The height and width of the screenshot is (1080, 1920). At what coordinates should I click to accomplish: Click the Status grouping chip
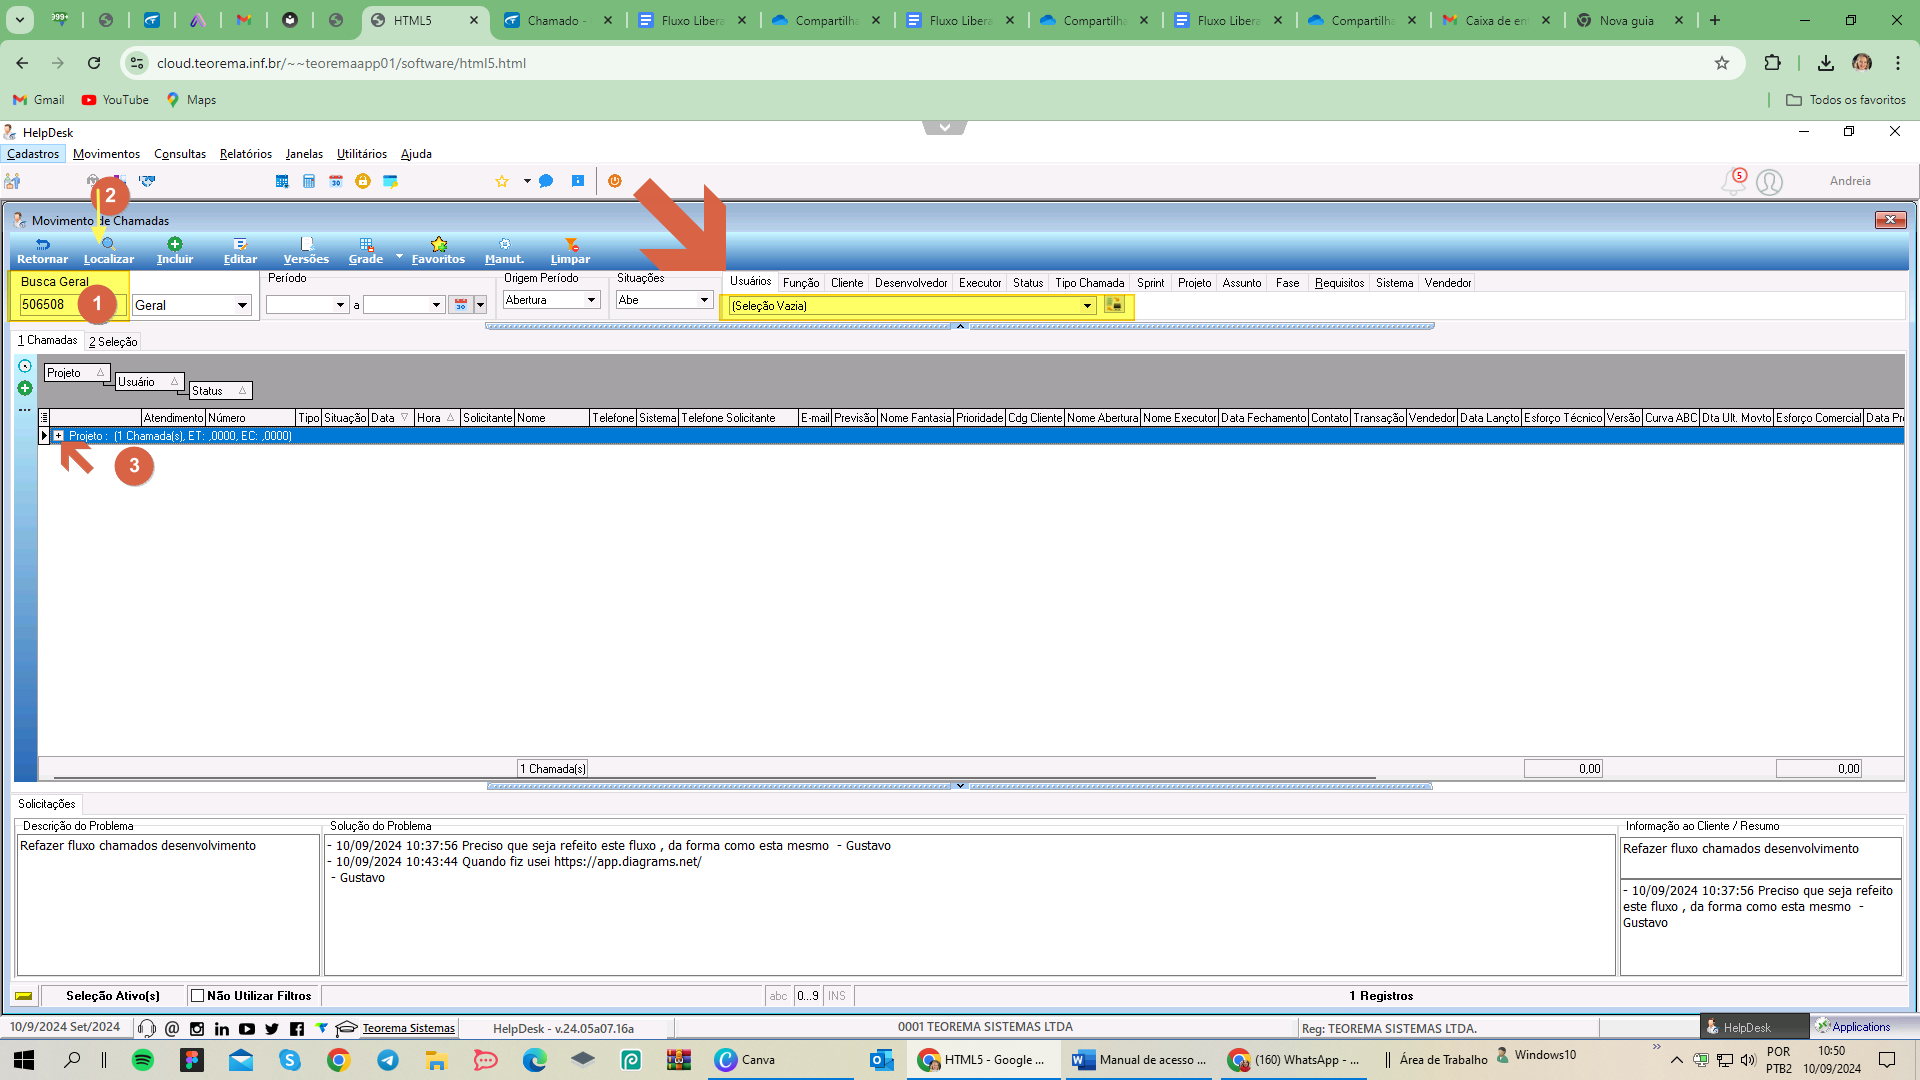(220, 391)
